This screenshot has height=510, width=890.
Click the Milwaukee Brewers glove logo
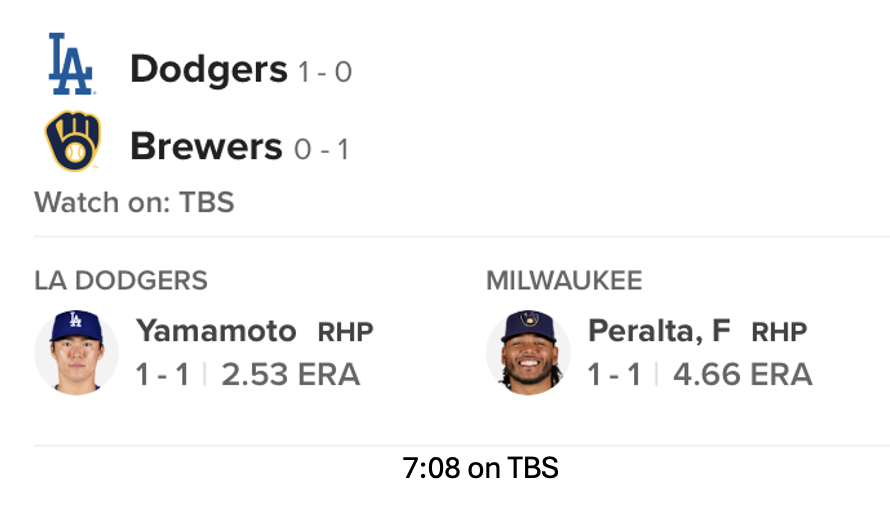(x=72, y=141)
